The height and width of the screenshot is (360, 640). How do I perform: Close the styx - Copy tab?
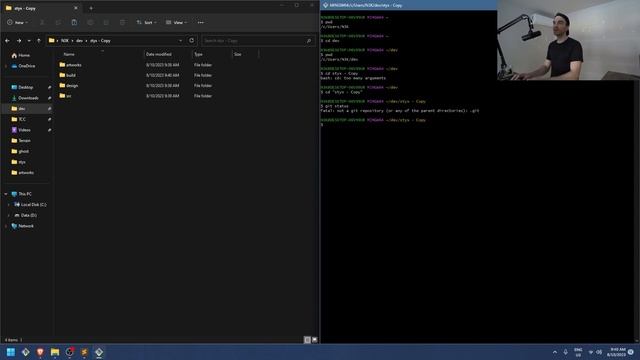click(76, 8)
